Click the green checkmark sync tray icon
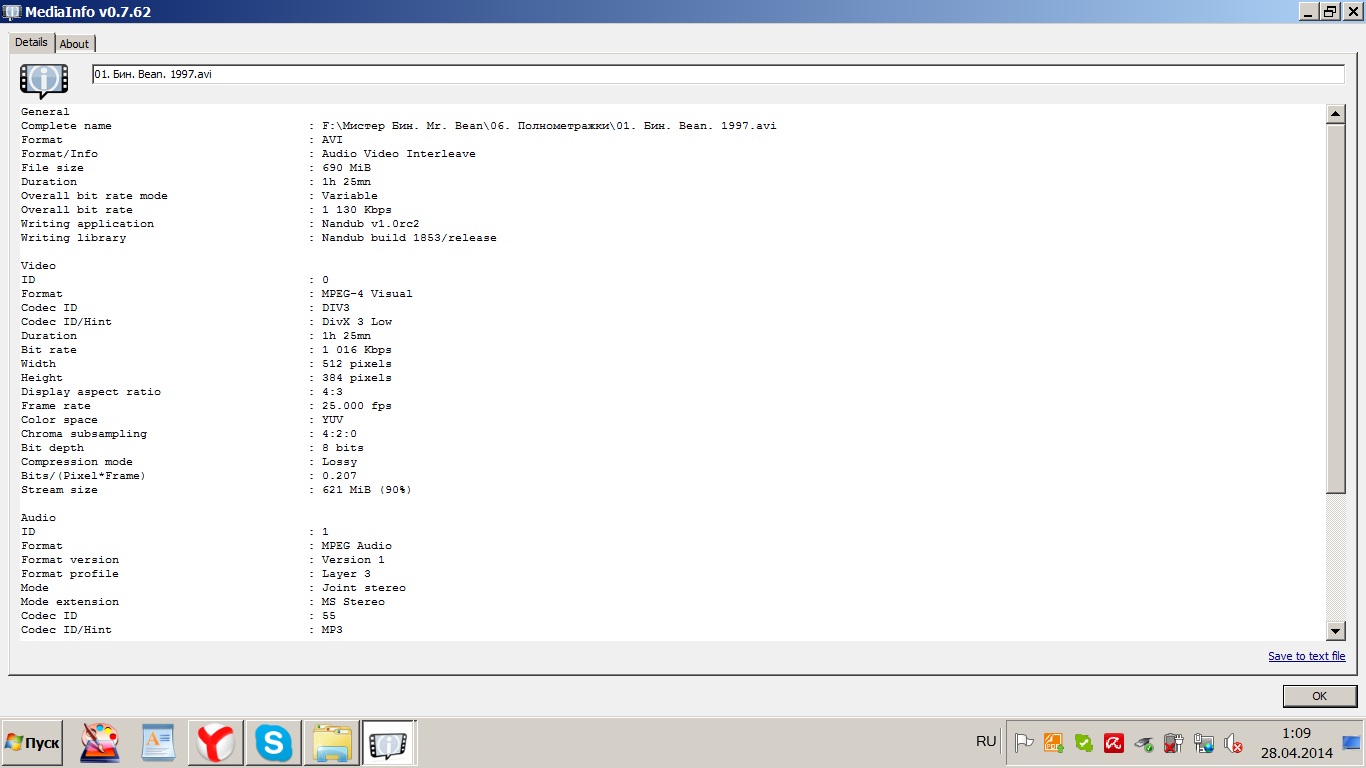The width and height of the screenshot is (1366, 768). click(1084, 743)
